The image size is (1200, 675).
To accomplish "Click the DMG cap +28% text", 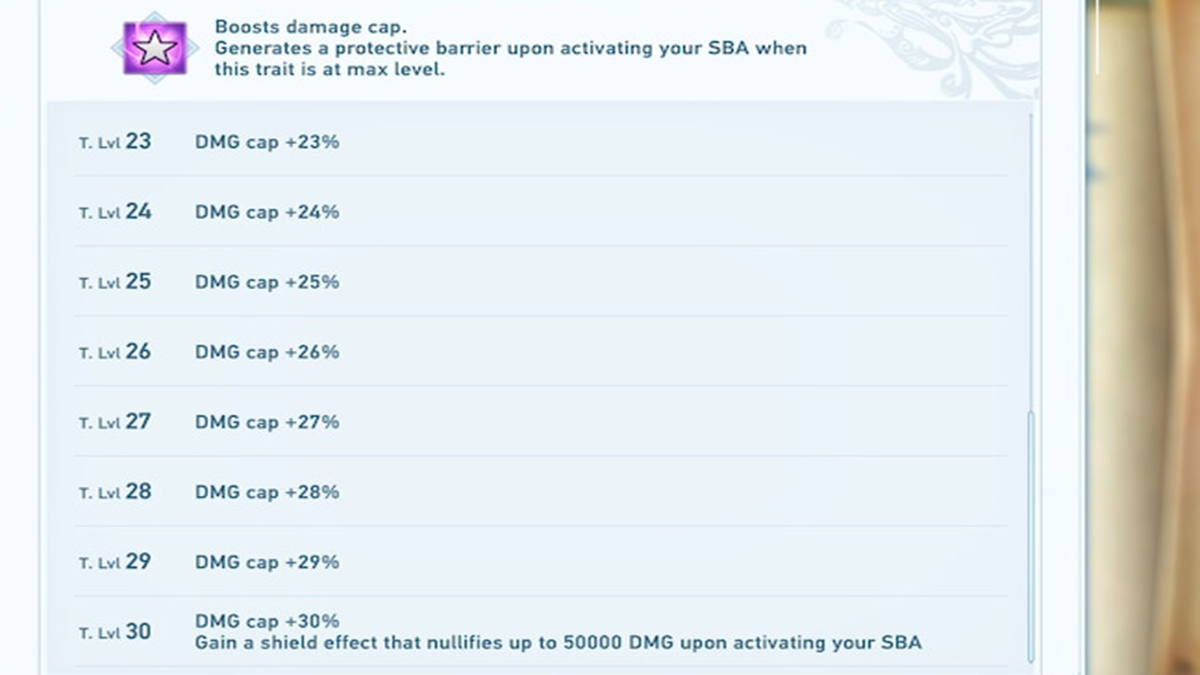I will click(x=267, y=492).
